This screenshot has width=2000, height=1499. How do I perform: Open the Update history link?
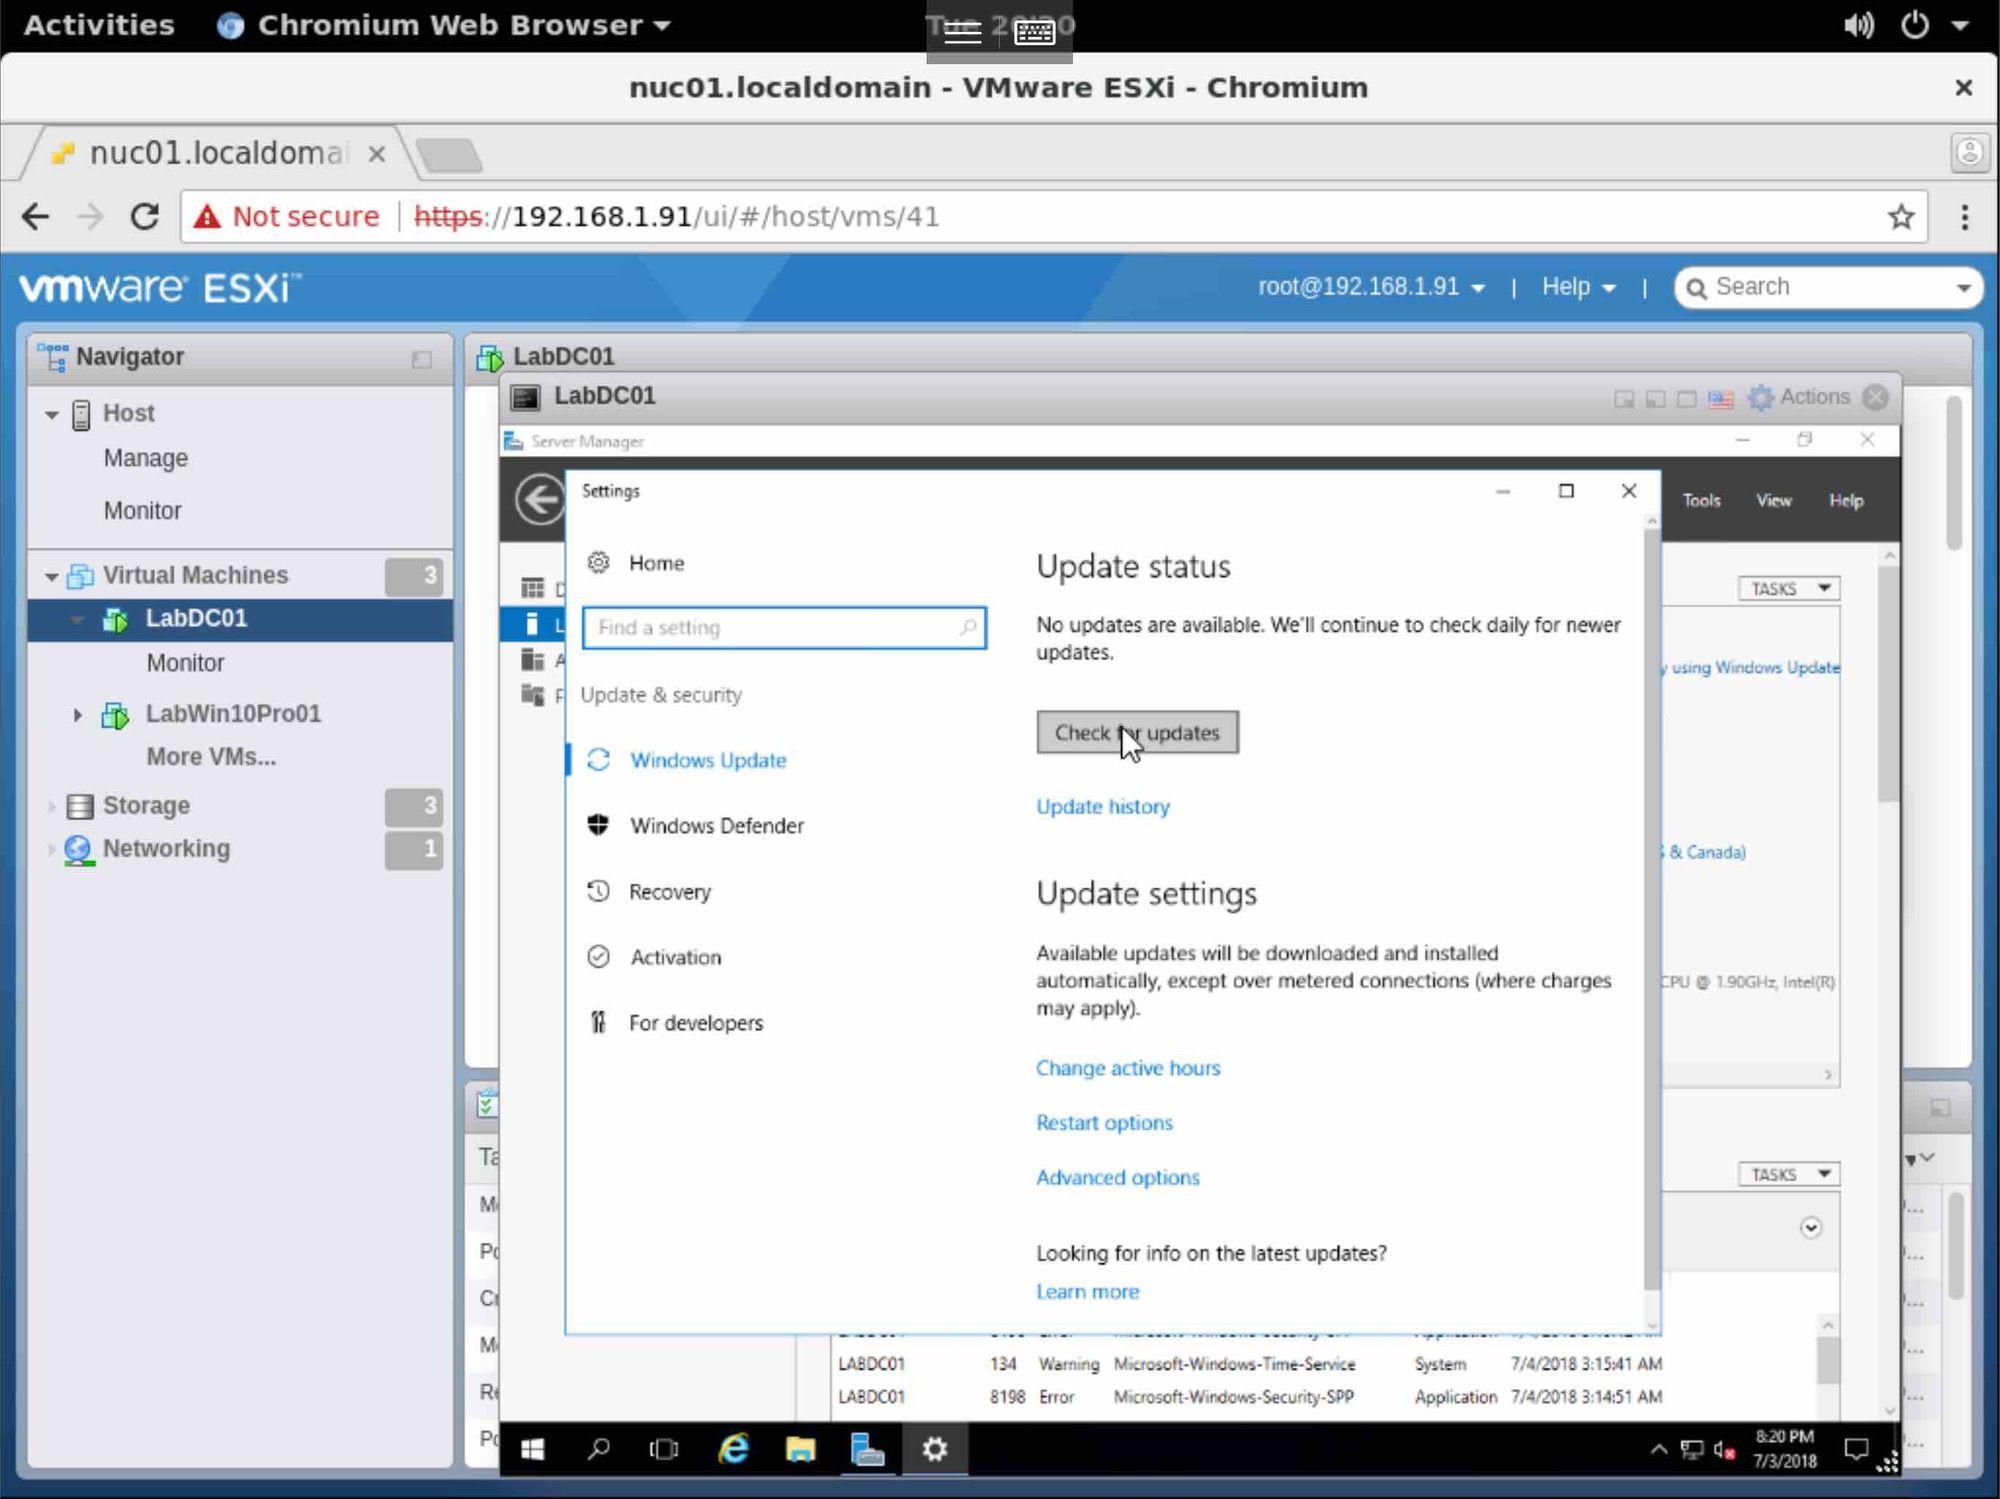(x=1102, y=806)
